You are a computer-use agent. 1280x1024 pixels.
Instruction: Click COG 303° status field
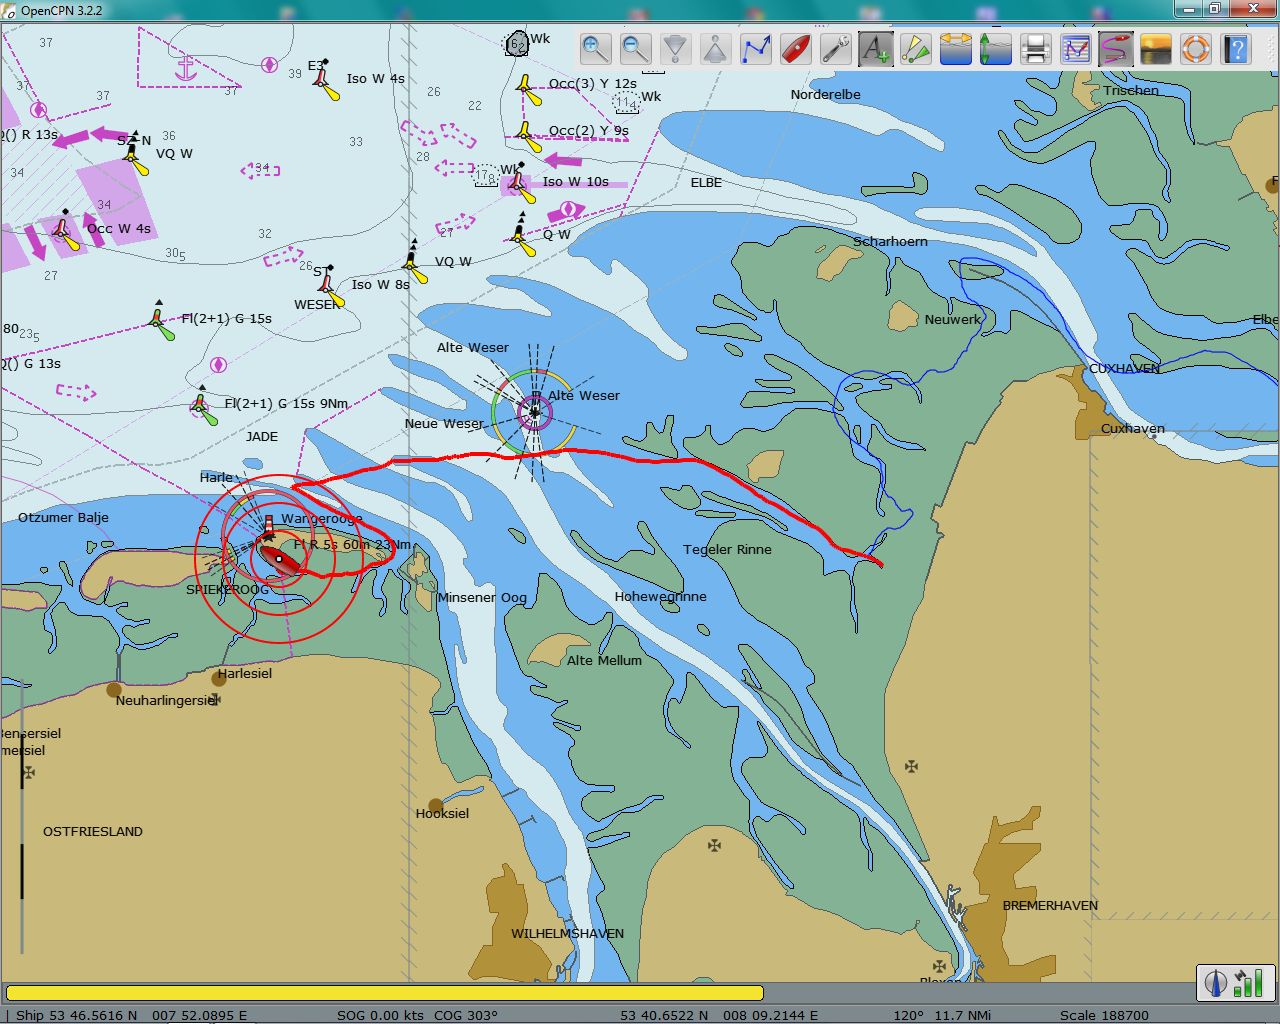[x=466, y=1015]
